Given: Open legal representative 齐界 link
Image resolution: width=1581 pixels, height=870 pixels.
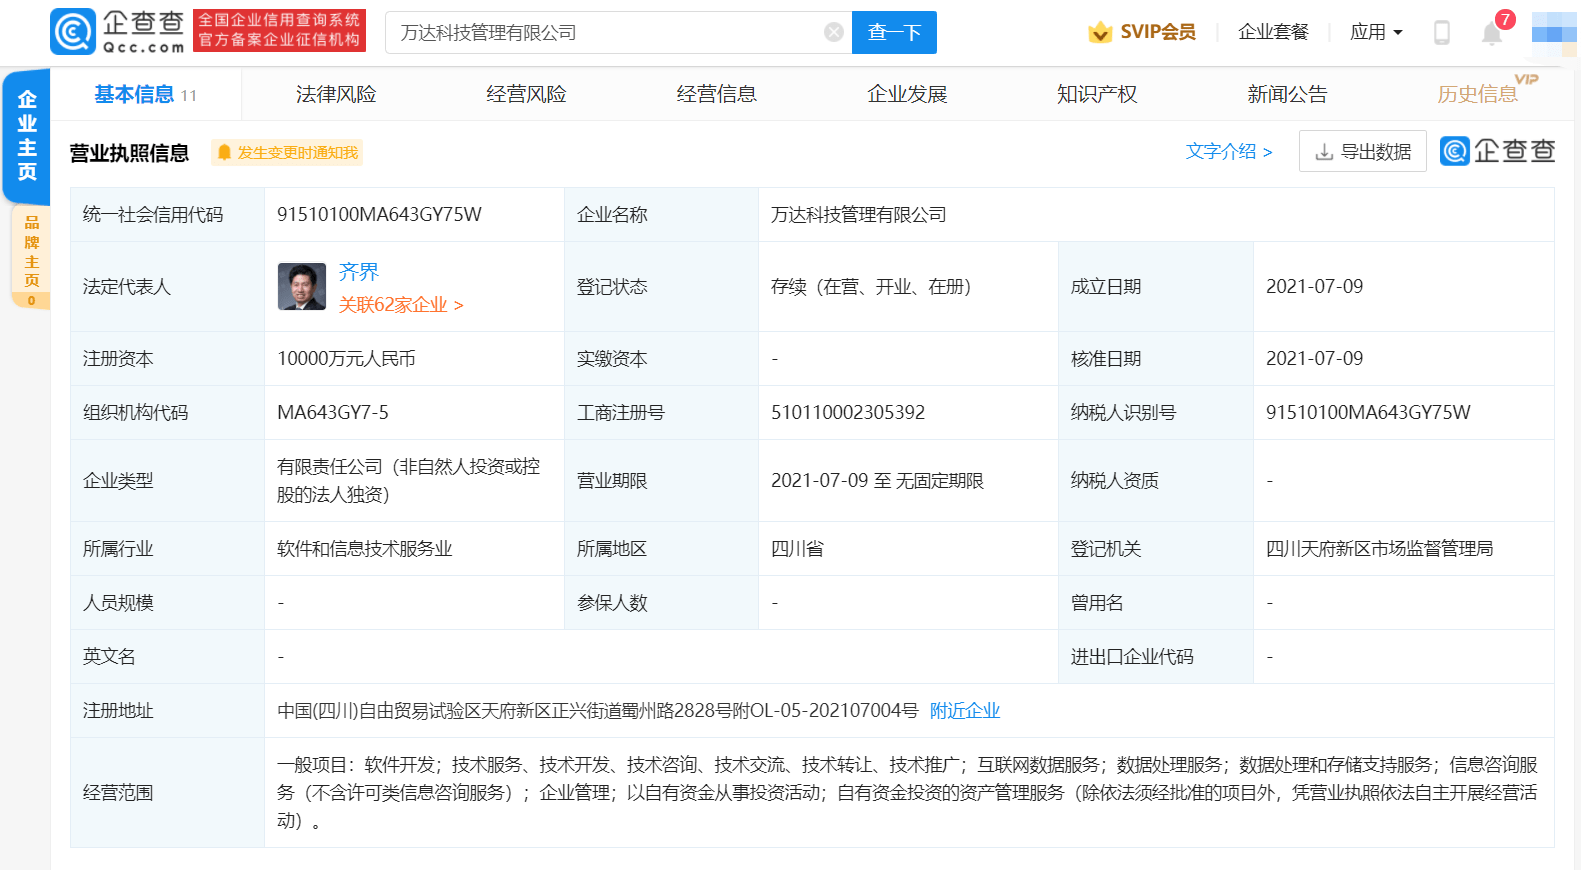Looking at the screenshot, I should click(x=358, y=272).
